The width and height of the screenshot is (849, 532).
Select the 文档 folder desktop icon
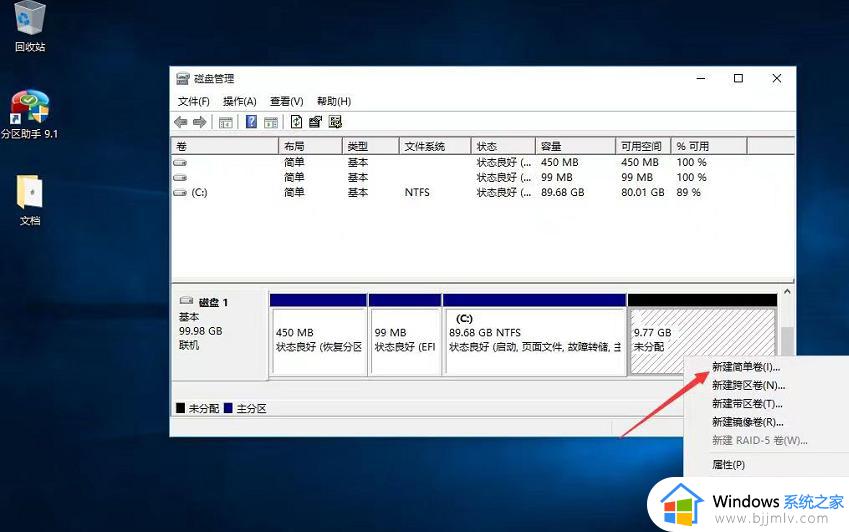click(30, 200)
